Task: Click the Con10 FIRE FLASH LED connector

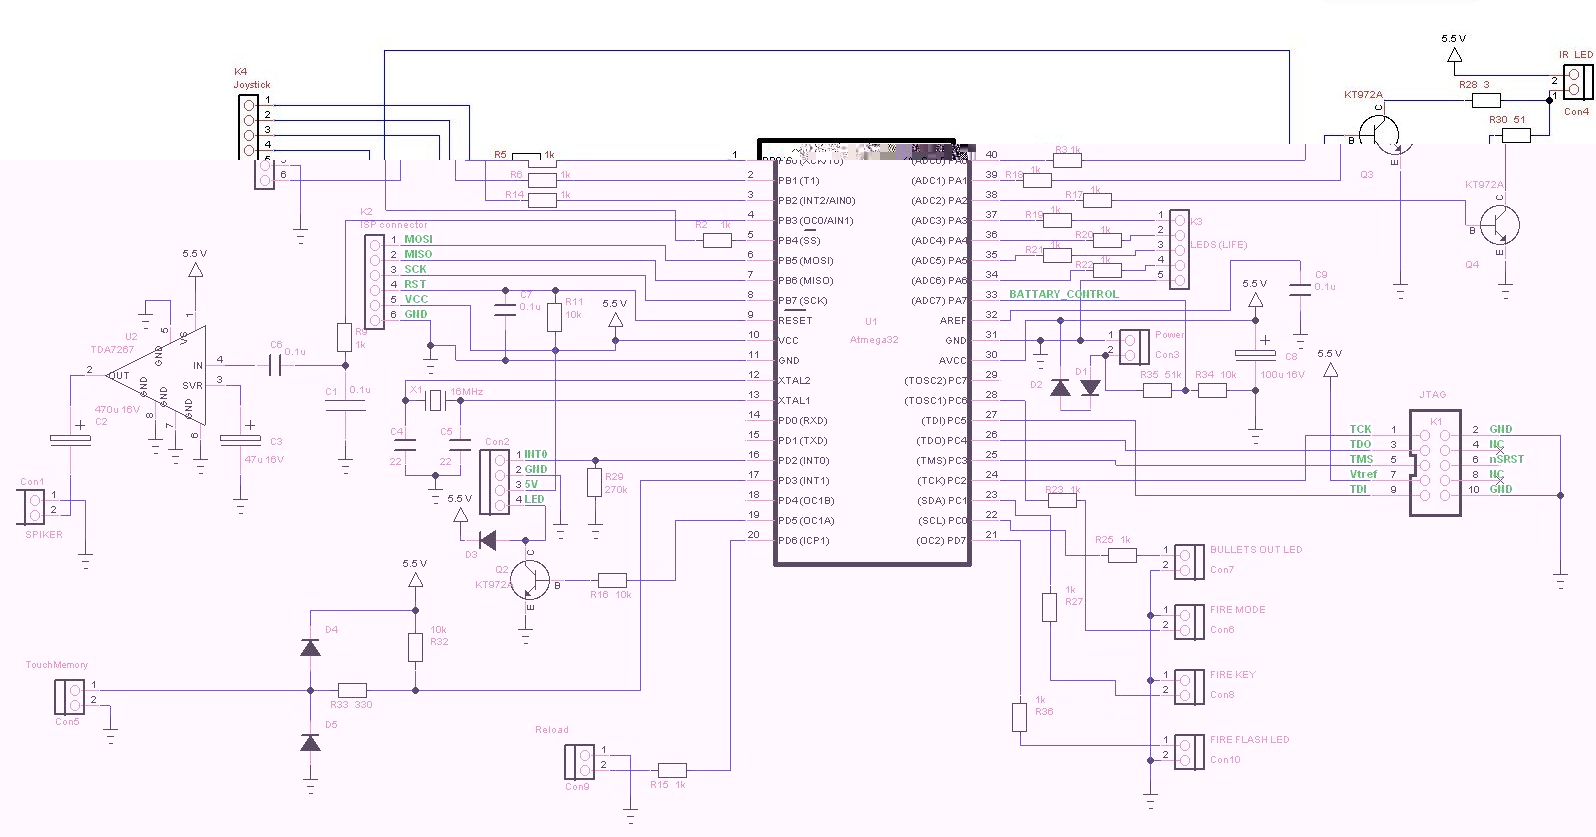Action: 1189,751
